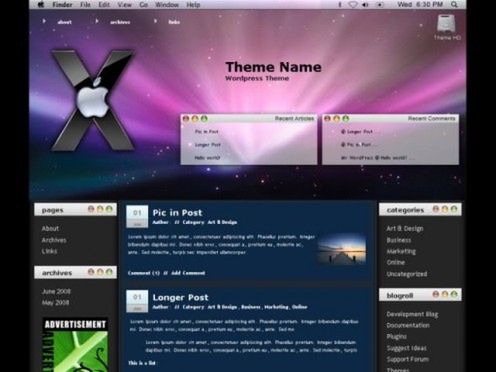Screen dimensions: 496x372
Task: Open Pic in Post in Recent Articles
Action: click(x=207, y=132)
